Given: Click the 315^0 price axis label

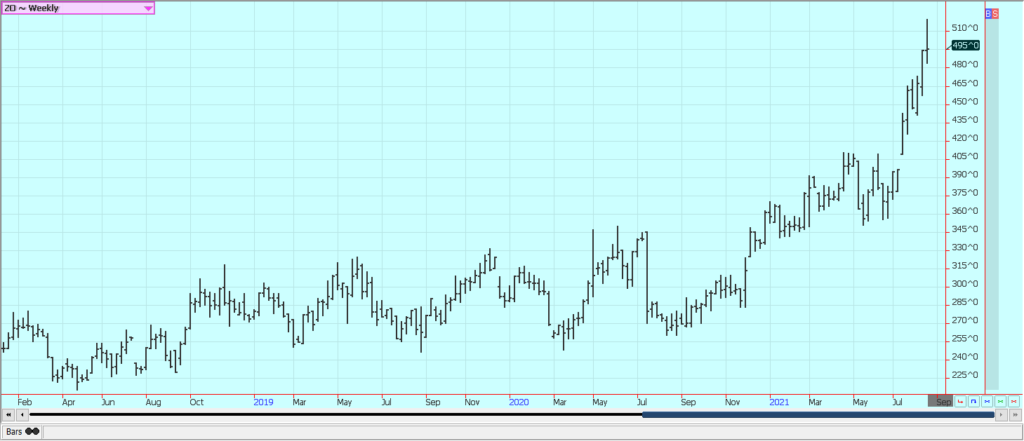Looking at the screenshot, I should click(x=965, y=266).
